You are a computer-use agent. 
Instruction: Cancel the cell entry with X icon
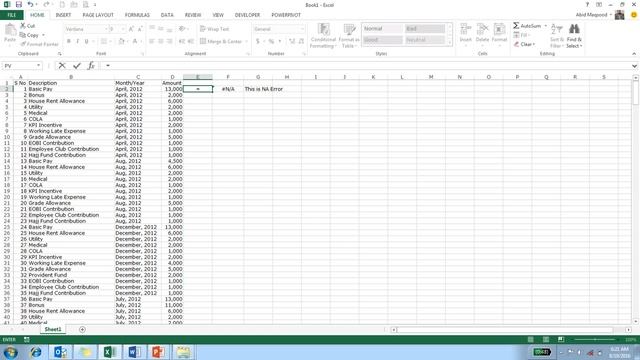click(62, 65)
